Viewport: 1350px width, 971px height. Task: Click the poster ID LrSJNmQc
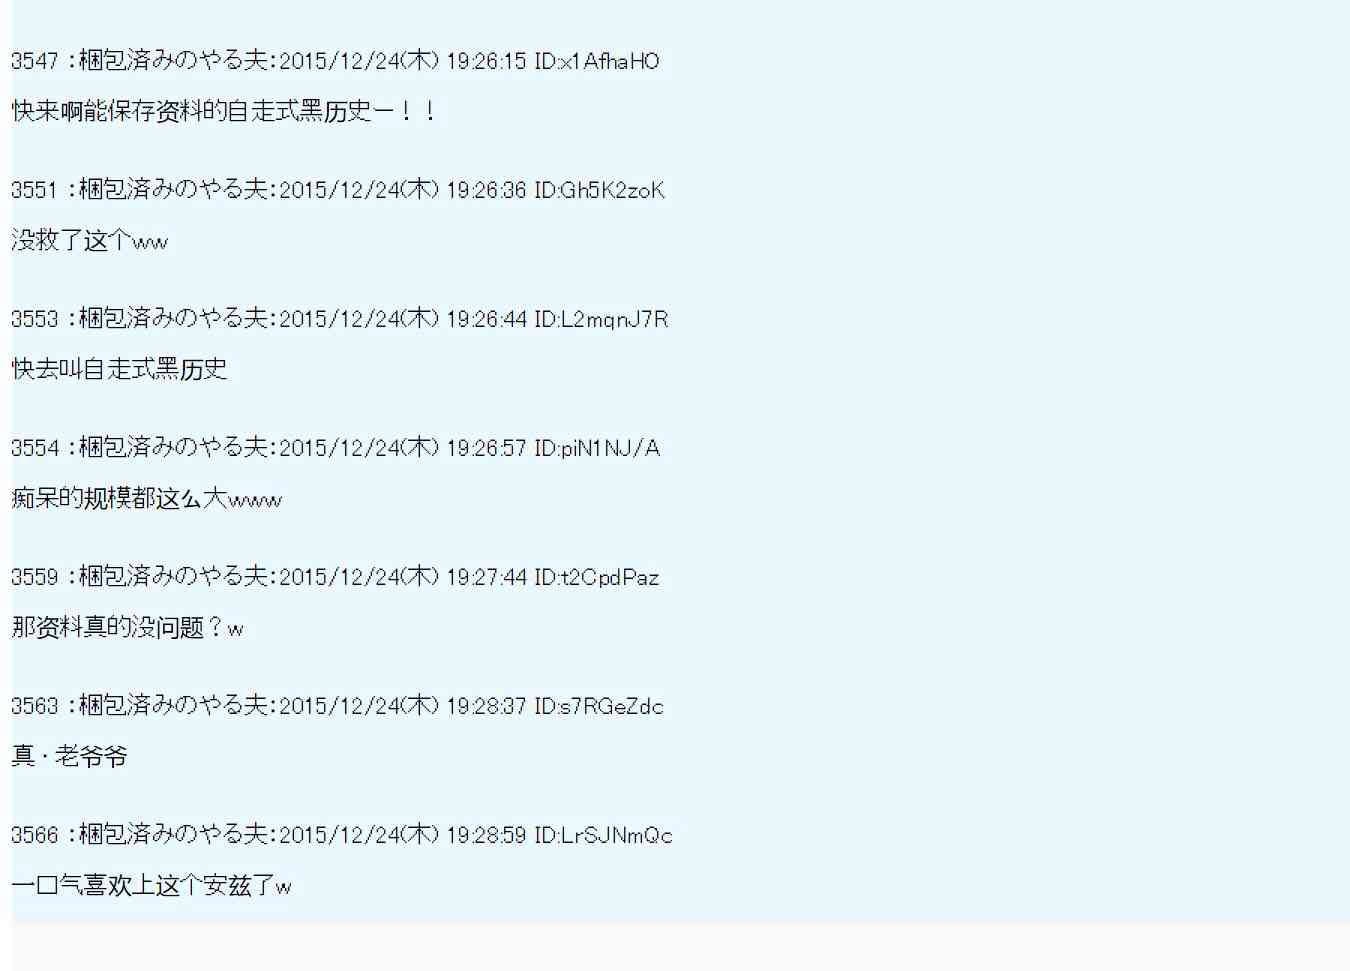pos(603,835)
